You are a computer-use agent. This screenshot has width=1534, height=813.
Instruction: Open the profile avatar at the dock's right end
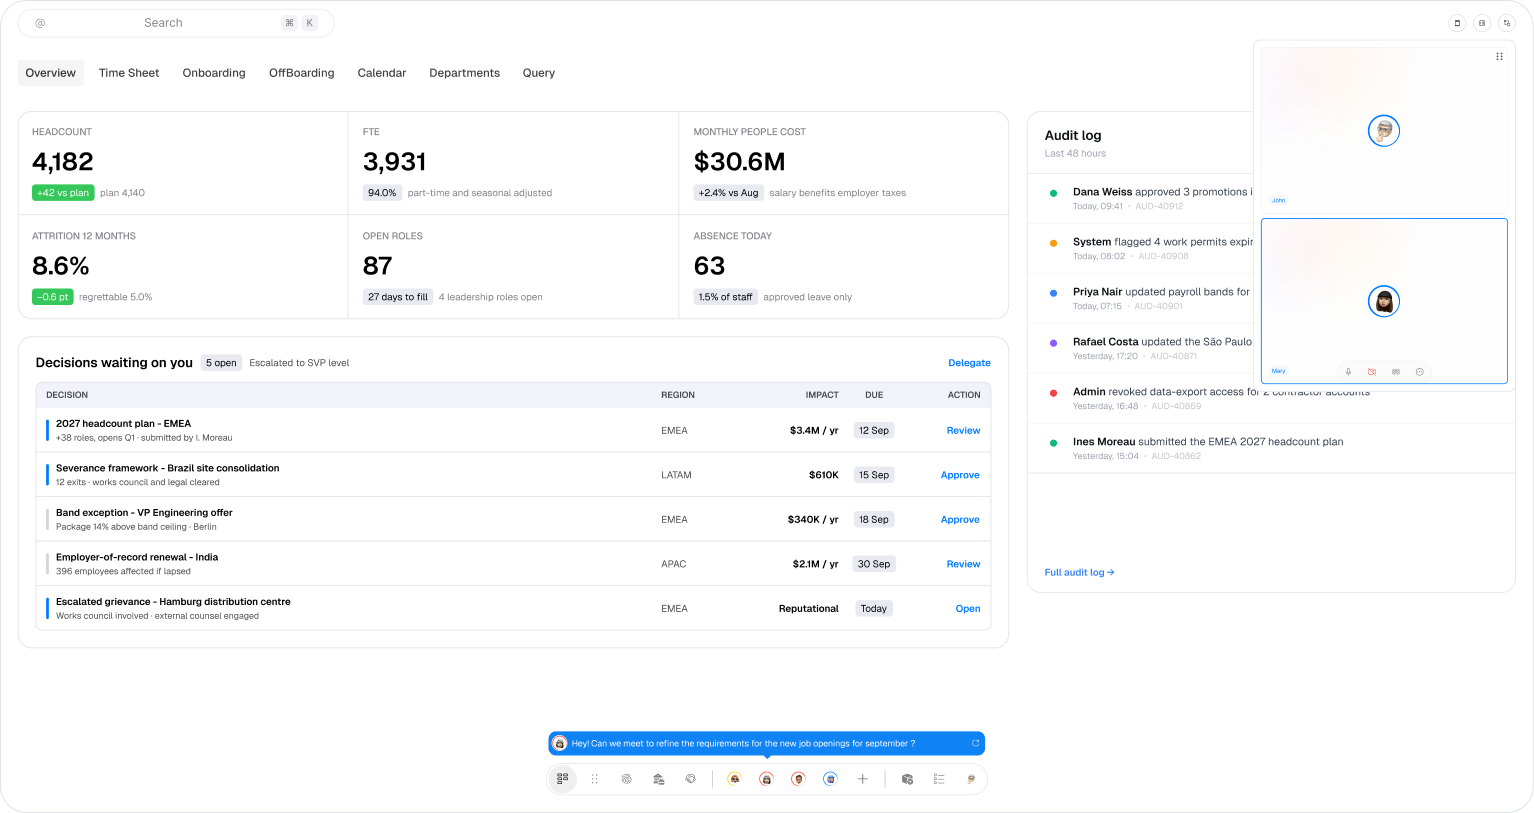(x=971, y=779)
